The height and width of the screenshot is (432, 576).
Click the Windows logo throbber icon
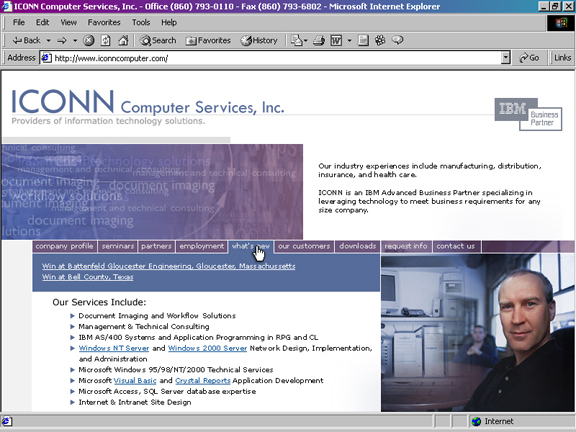coord(561,23)
